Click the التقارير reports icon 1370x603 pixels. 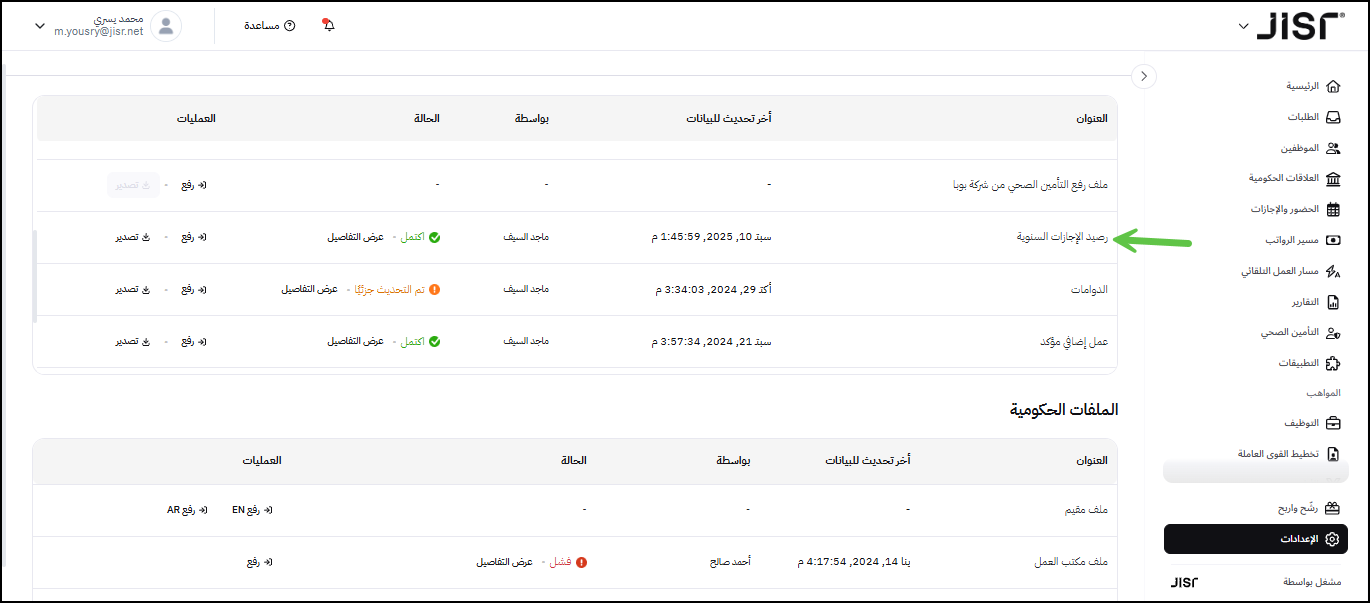tap(1332, 302)
